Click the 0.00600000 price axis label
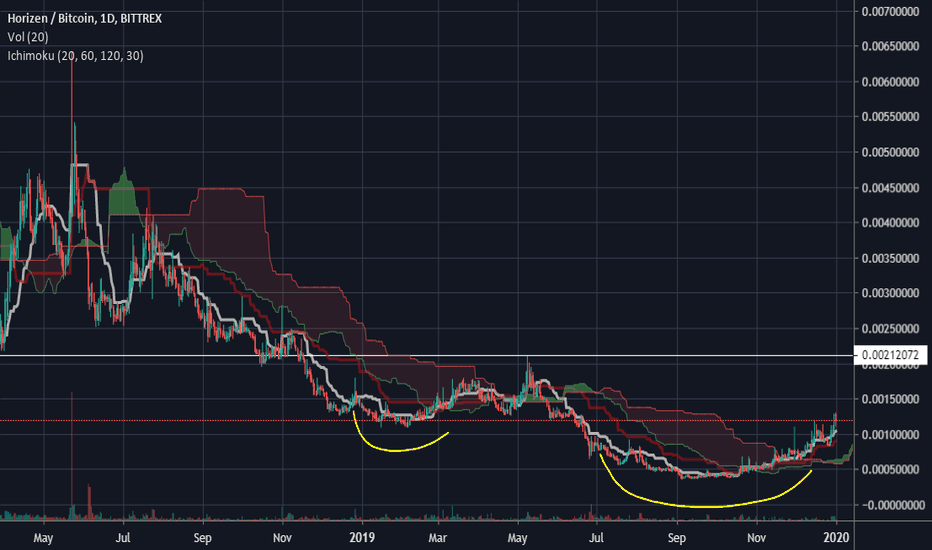932x550 pixels. pos(890,81)
